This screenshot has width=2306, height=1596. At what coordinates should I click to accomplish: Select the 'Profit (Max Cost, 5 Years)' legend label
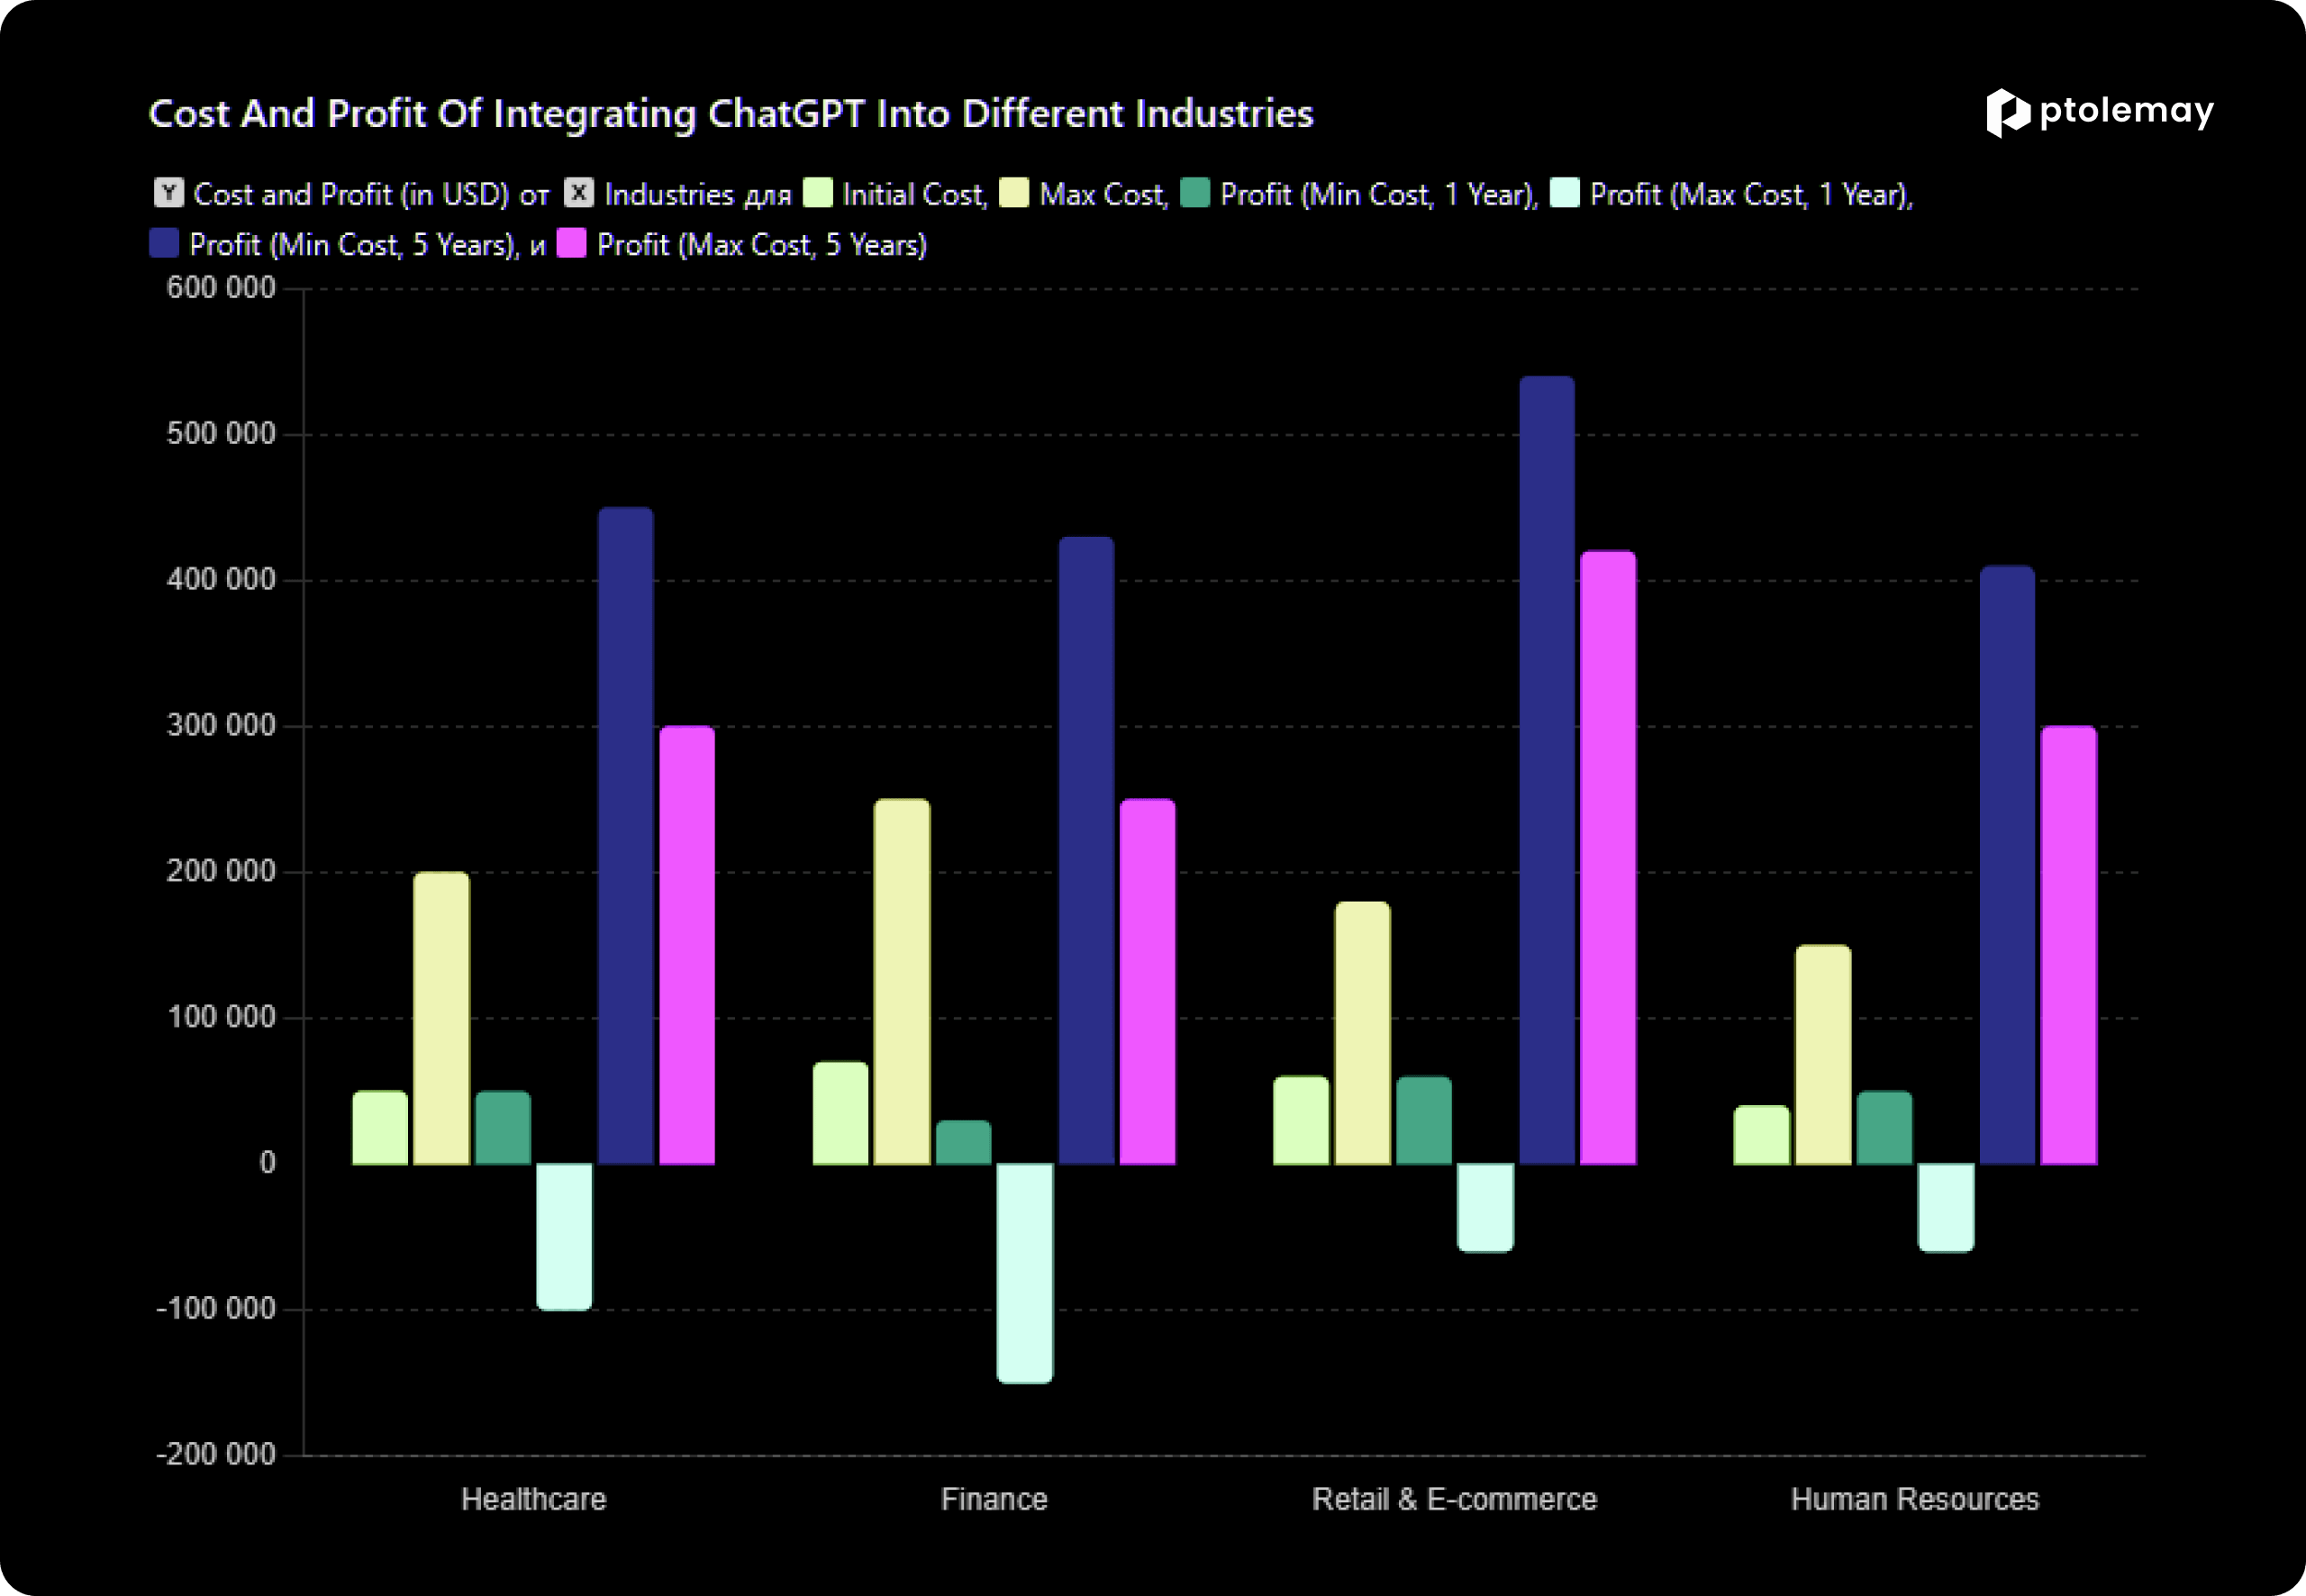762,245
